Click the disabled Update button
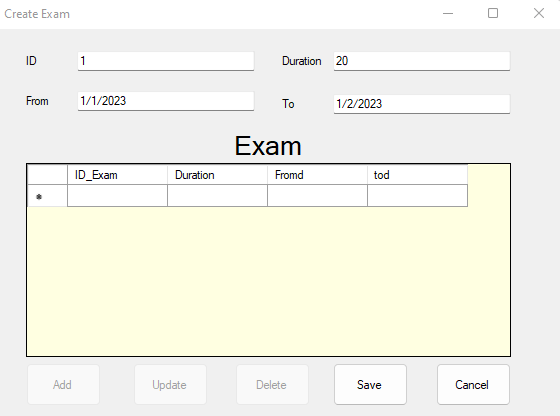560x416 pixels. point(170,385)
